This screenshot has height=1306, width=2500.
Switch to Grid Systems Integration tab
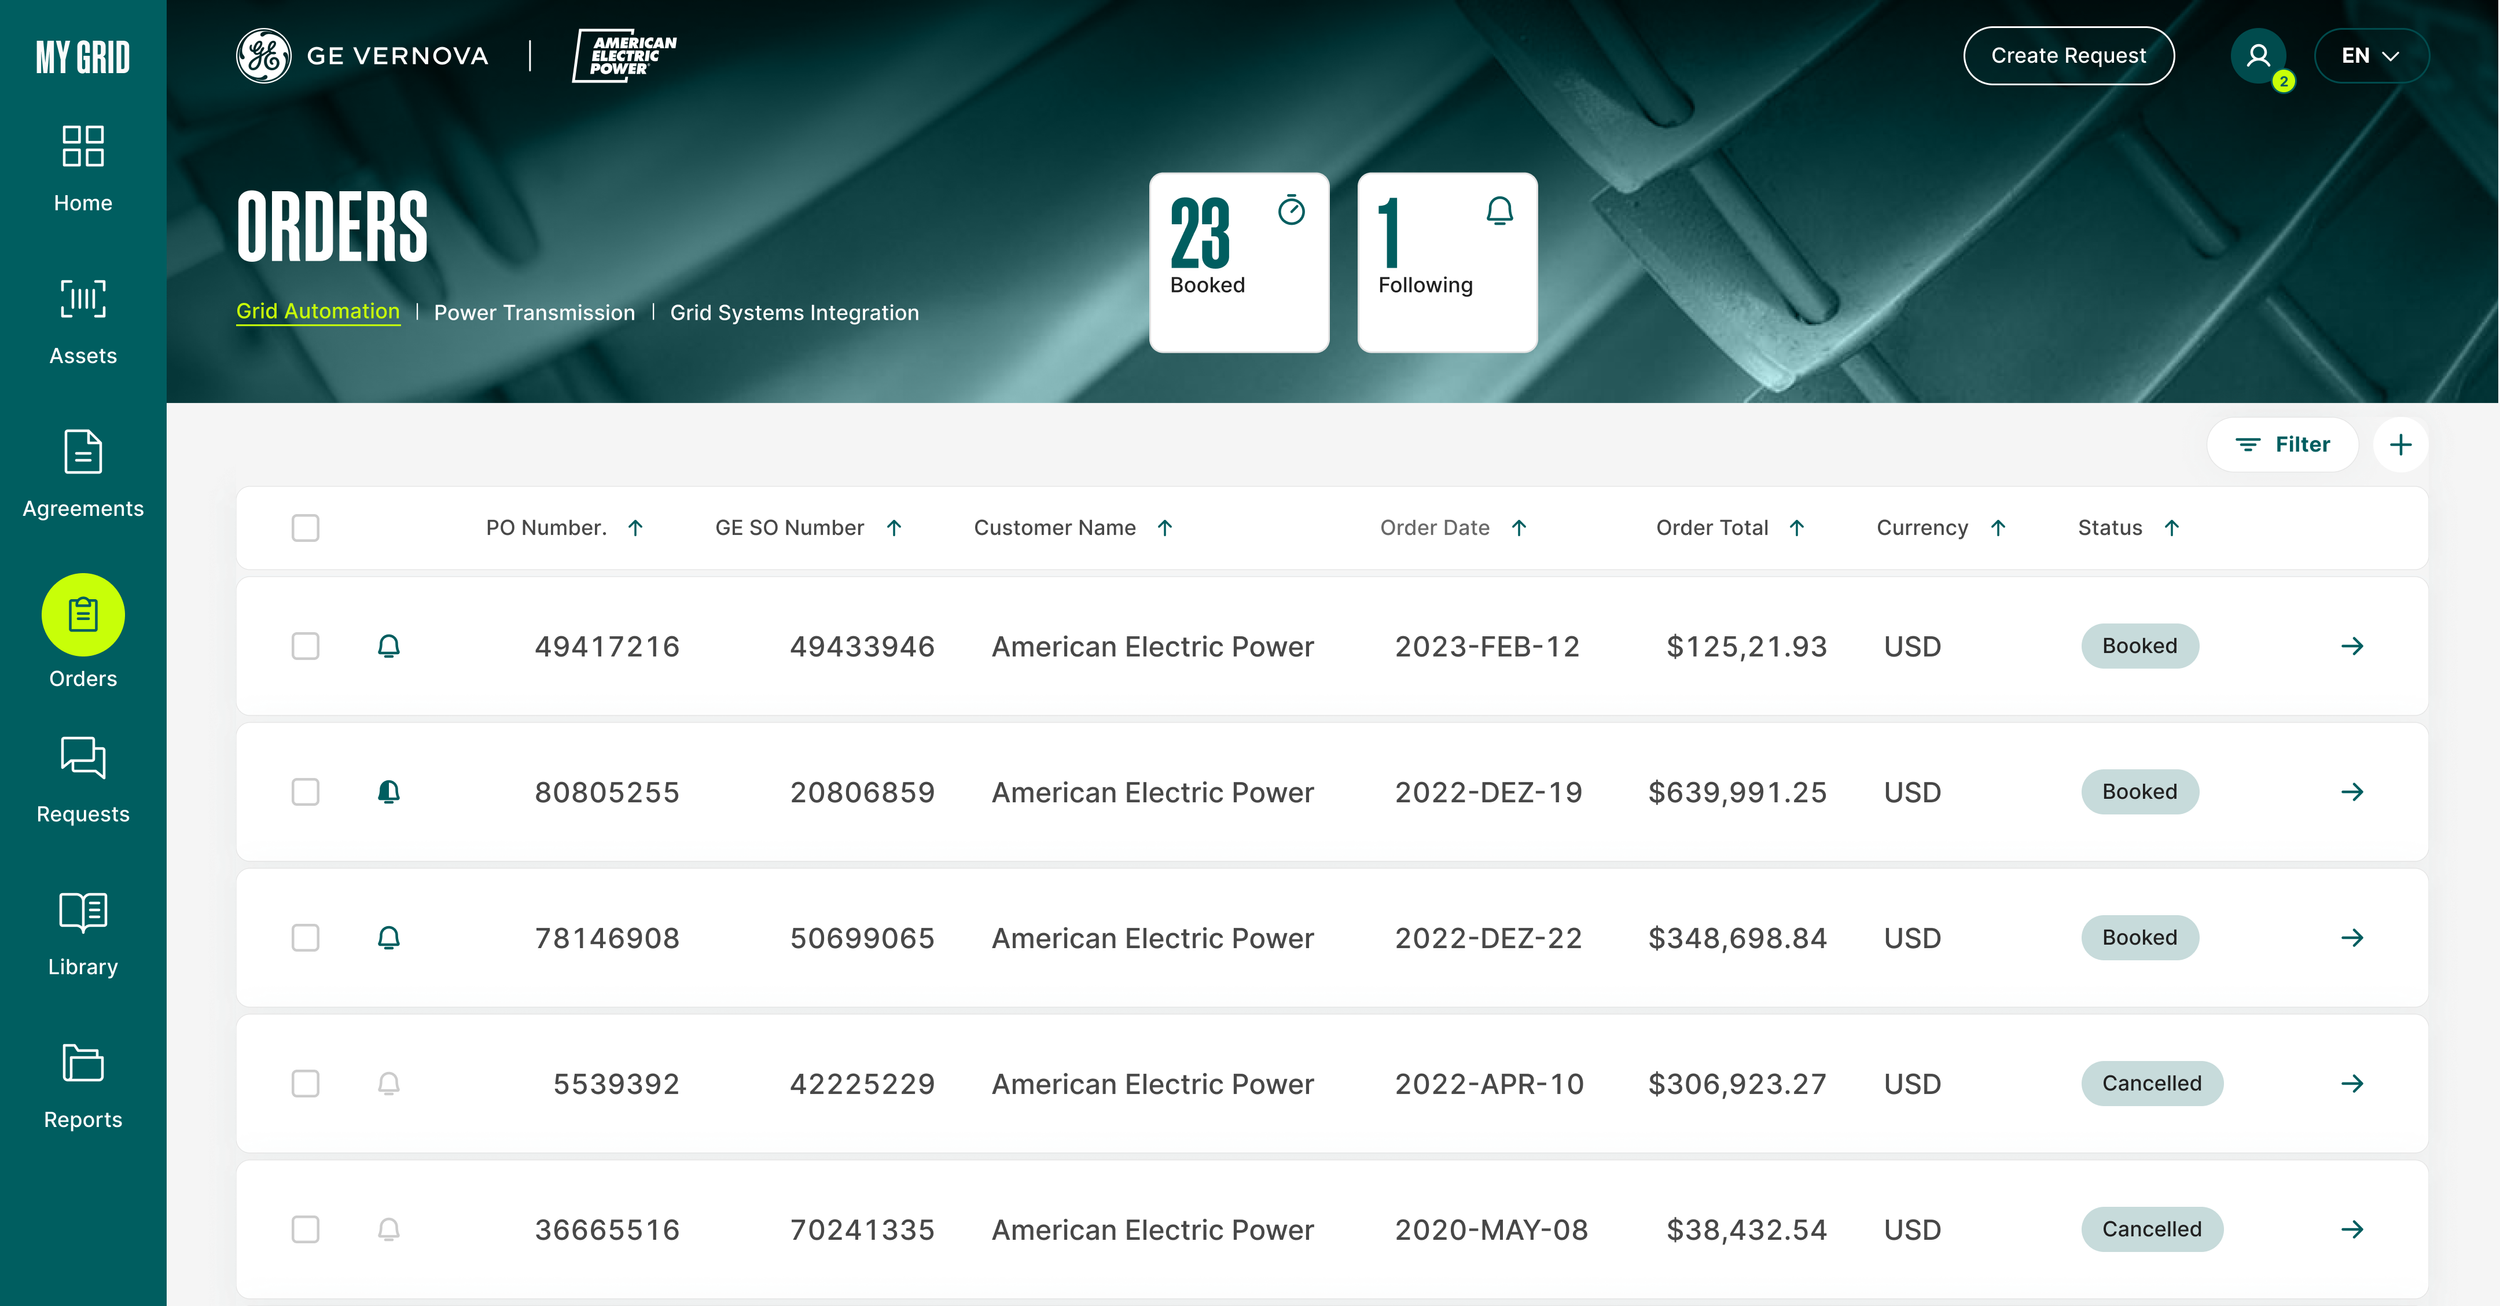point(794,313)
